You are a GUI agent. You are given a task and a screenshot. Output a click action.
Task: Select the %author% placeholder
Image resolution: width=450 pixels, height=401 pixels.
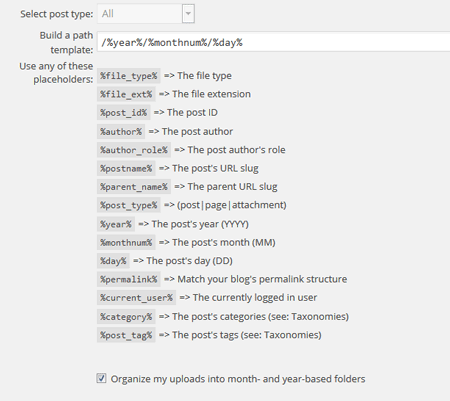coord(121,131)
